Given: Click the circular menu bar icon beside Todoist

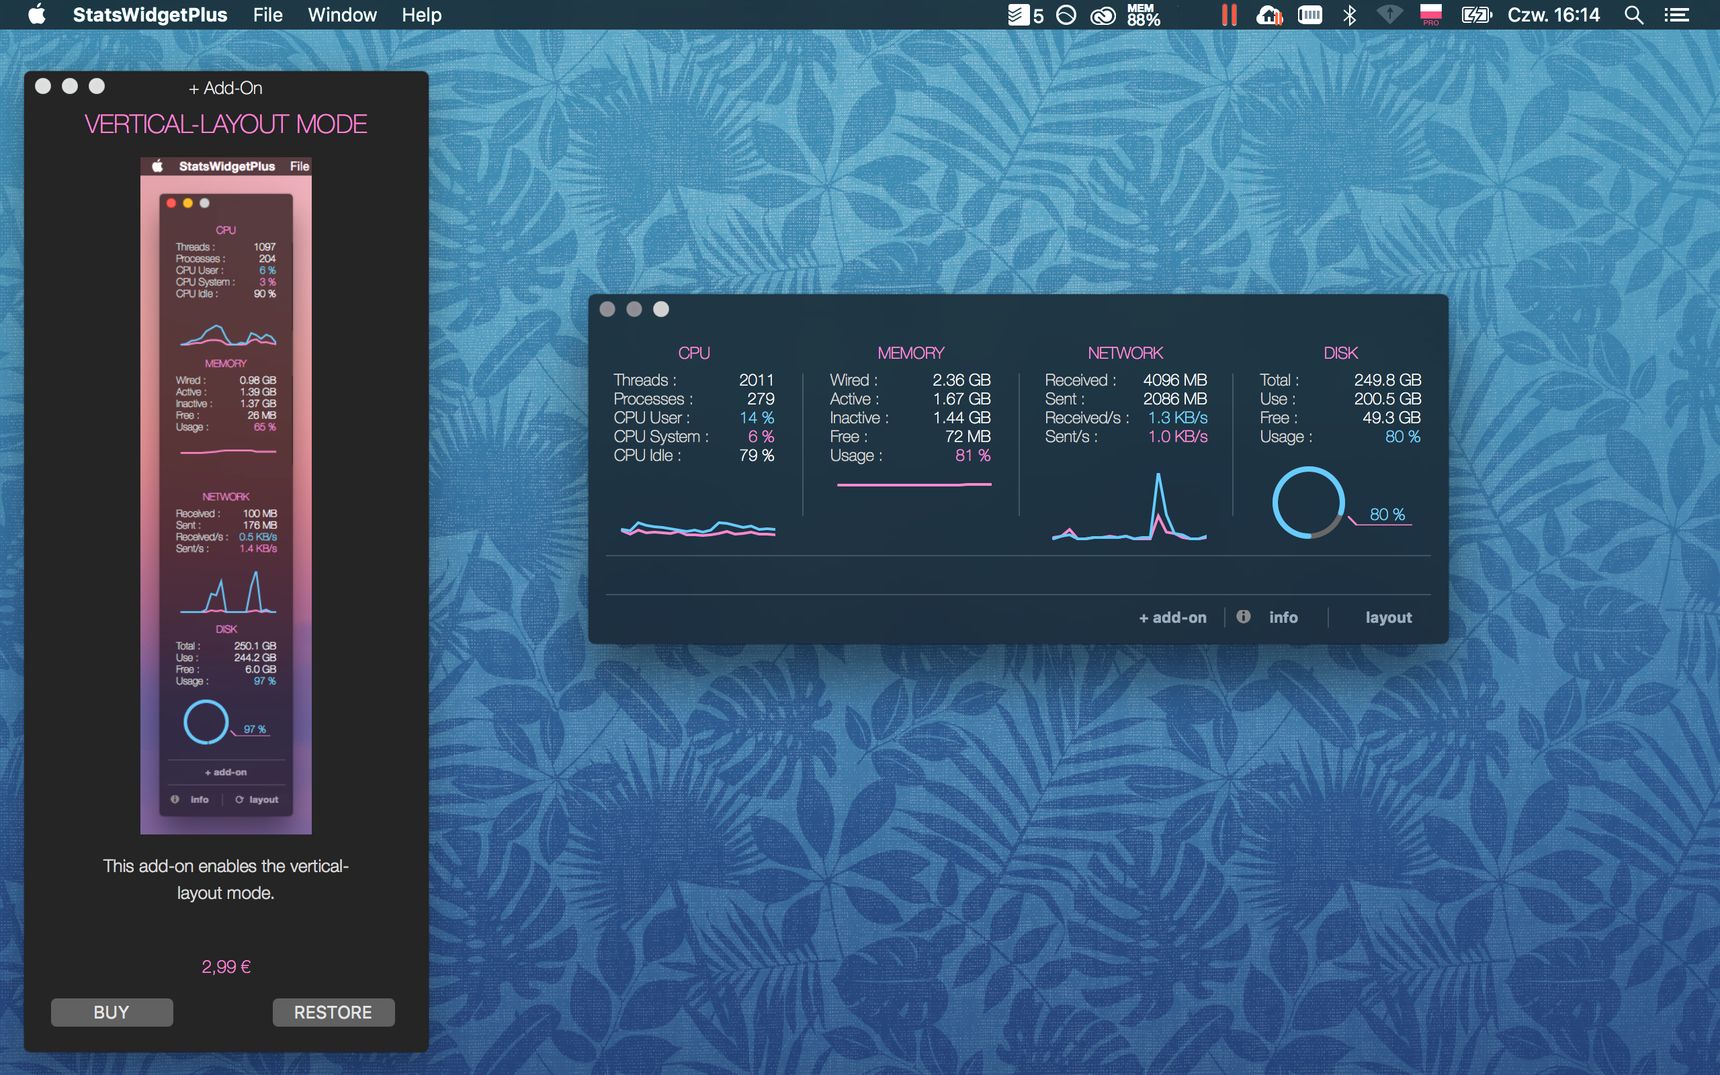Looking at the screenshot, I should pos(1067,14).
